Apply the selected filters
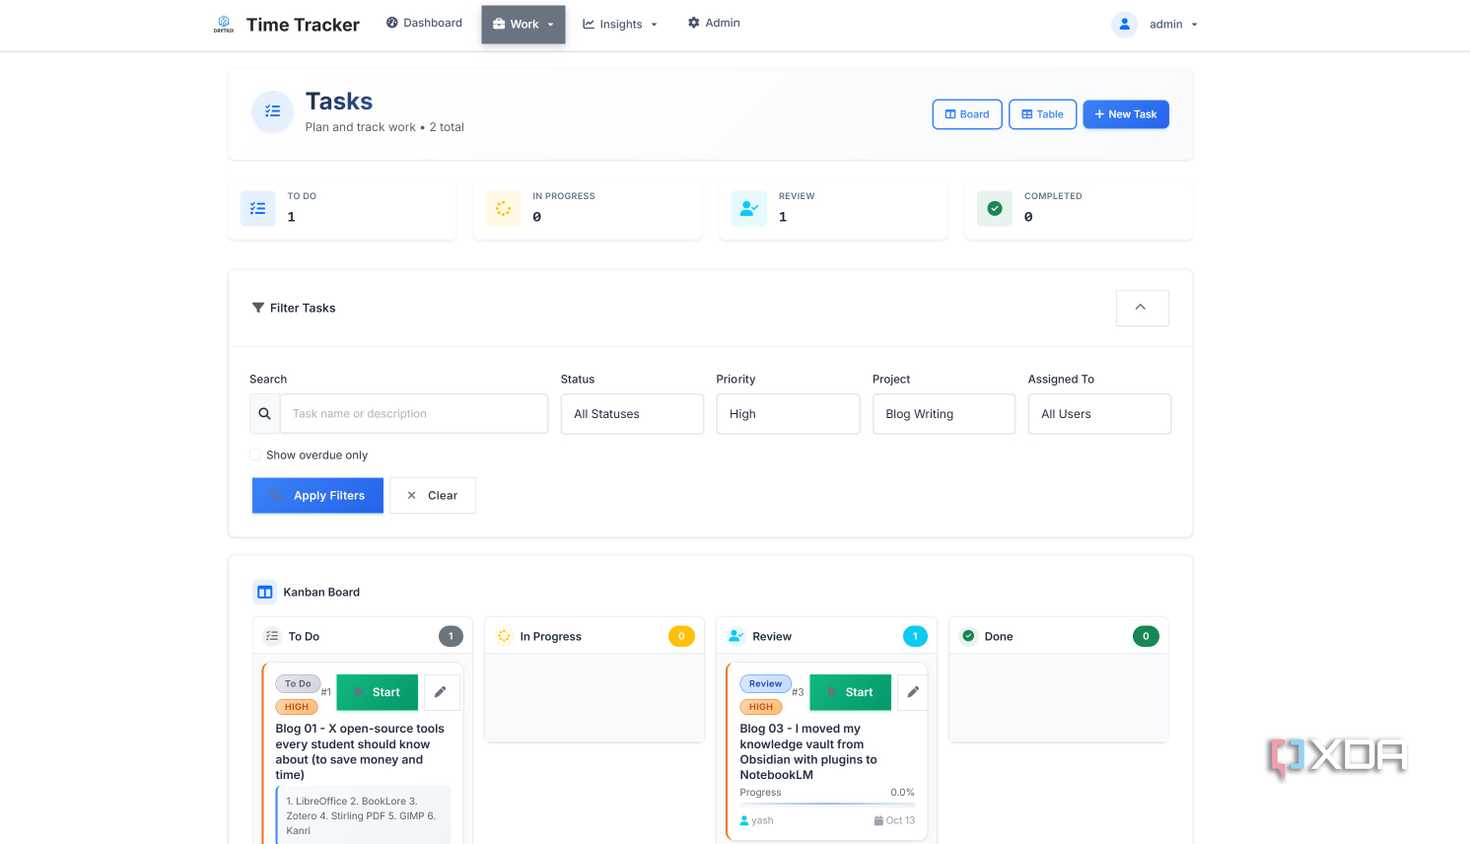Viewport: 1470px width, 844px height. (x=318, y=495)
